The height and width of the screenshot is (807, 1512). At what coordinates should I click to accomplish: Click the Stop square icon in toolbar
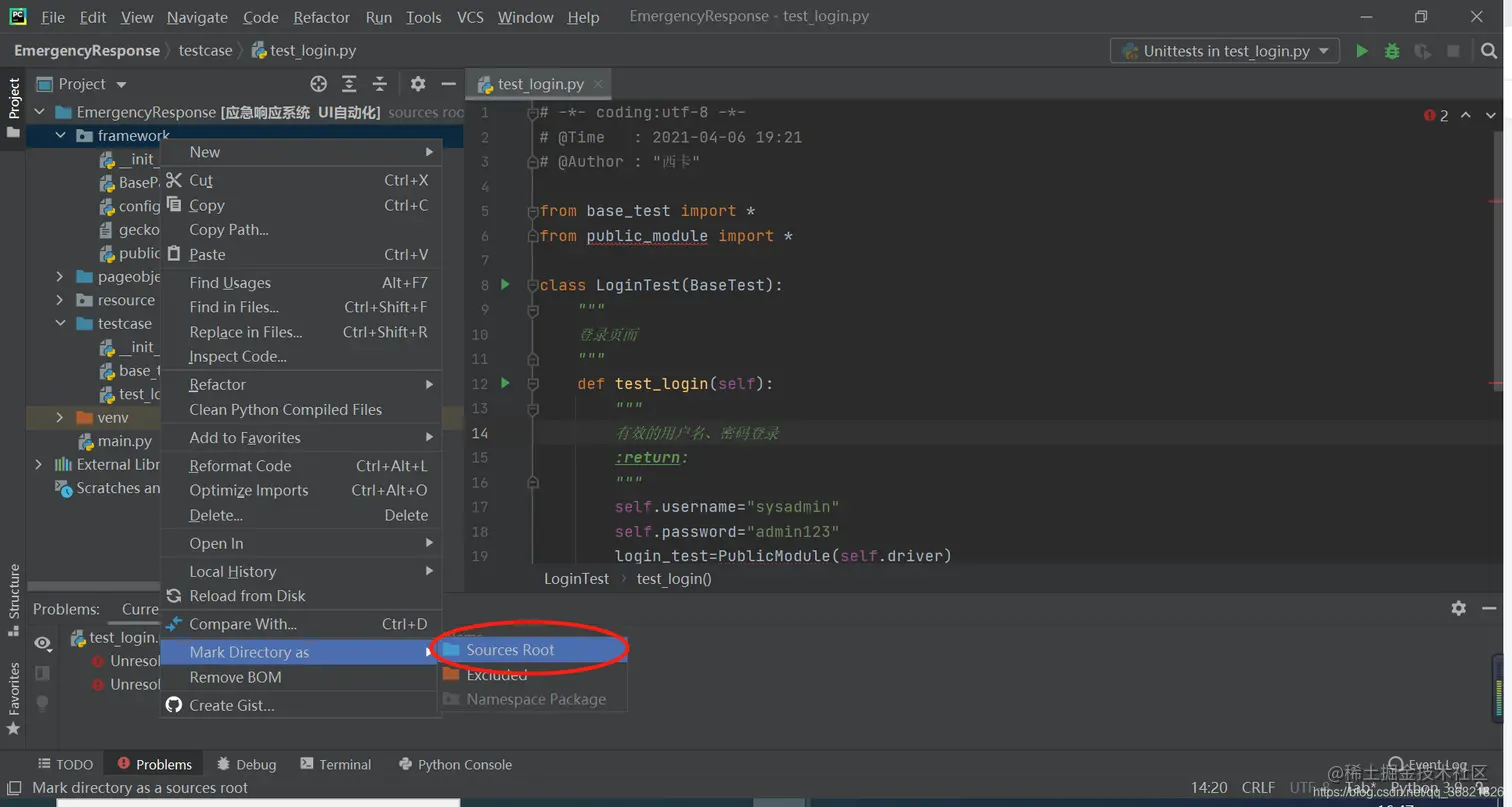tap(1453, 51)
